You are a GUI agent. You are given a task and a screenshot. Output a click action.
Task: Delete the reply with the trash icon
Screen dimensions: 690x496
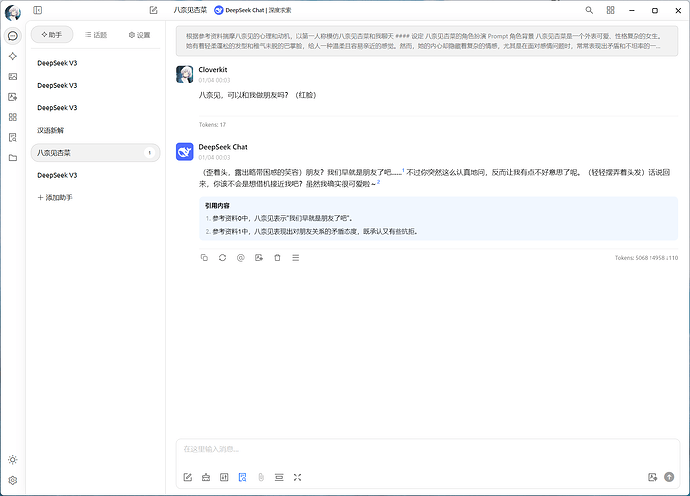pyautogui.click(x=277, y=258)
